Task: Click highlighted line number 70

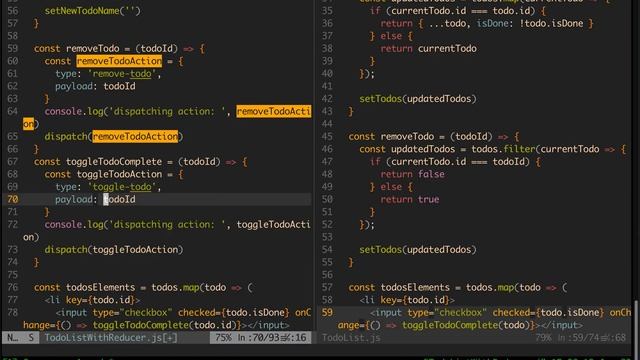Action: point(13,200)
